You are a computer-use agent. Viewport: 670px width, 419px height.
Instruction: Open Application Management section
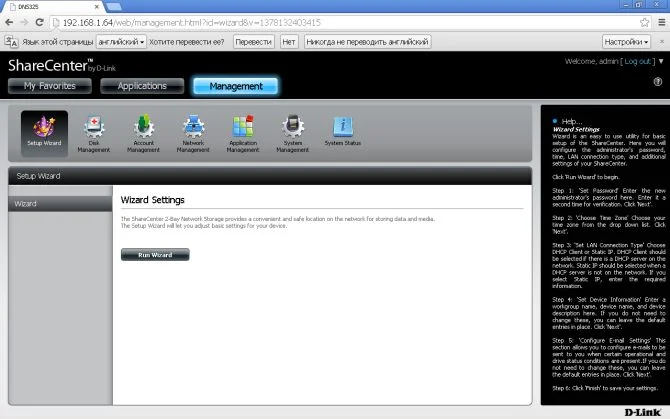point(243,134)
